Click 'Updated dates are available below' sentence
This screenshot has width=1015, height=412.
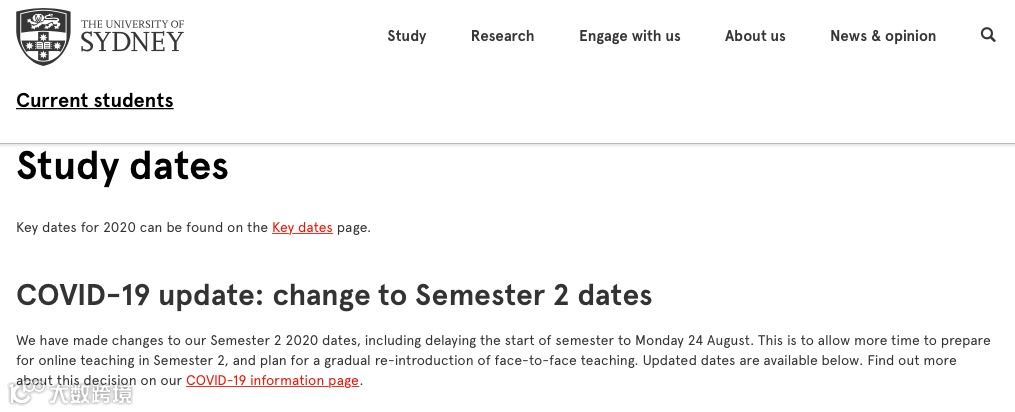749,360
